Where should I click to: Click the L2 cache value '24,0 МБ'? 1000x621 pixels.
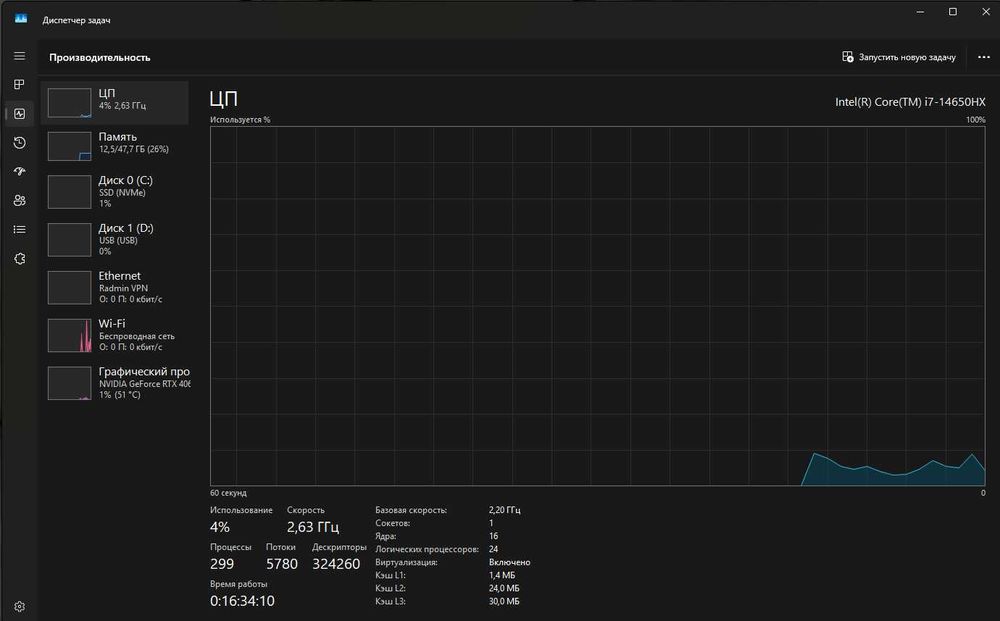click(x=504, y=588)
